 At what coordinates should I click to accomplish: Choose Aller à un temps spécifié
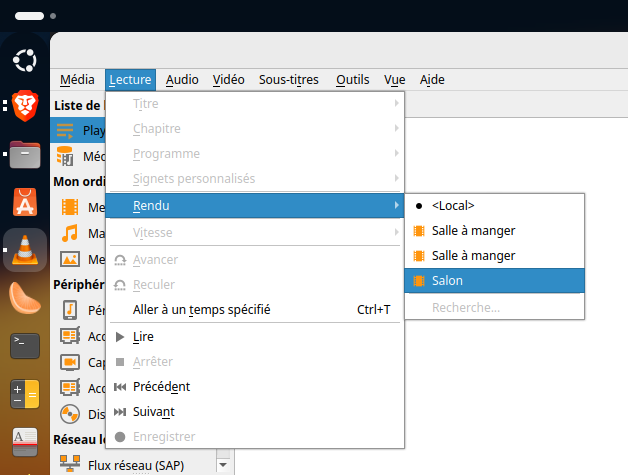pyautogui.click(x=201, y=310)
